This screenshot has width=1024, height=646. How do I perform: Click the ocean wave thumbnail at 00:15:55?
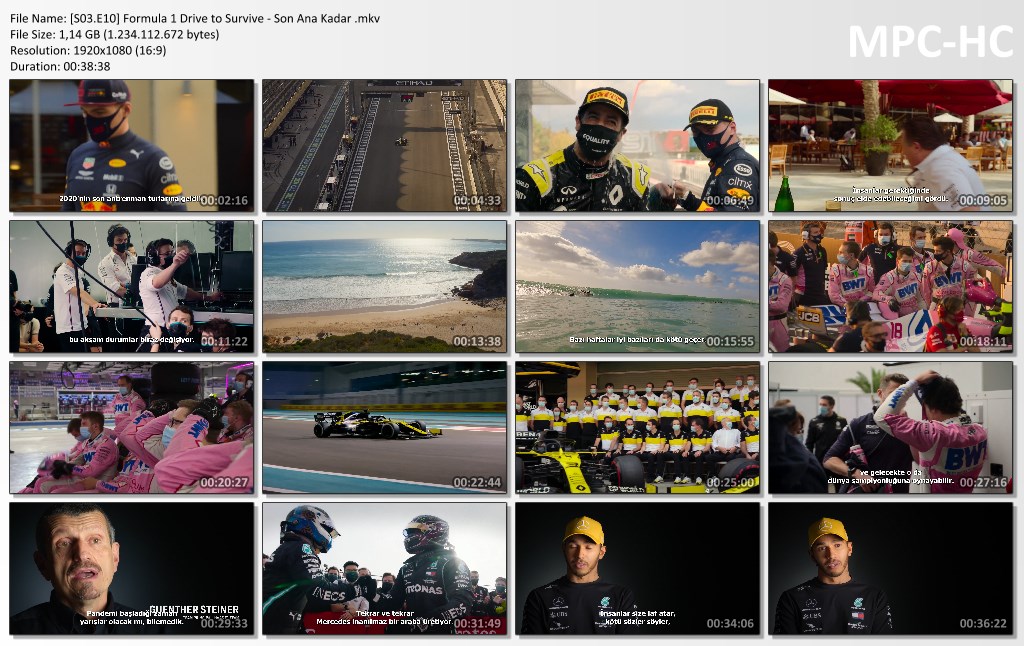click(637, 287)
